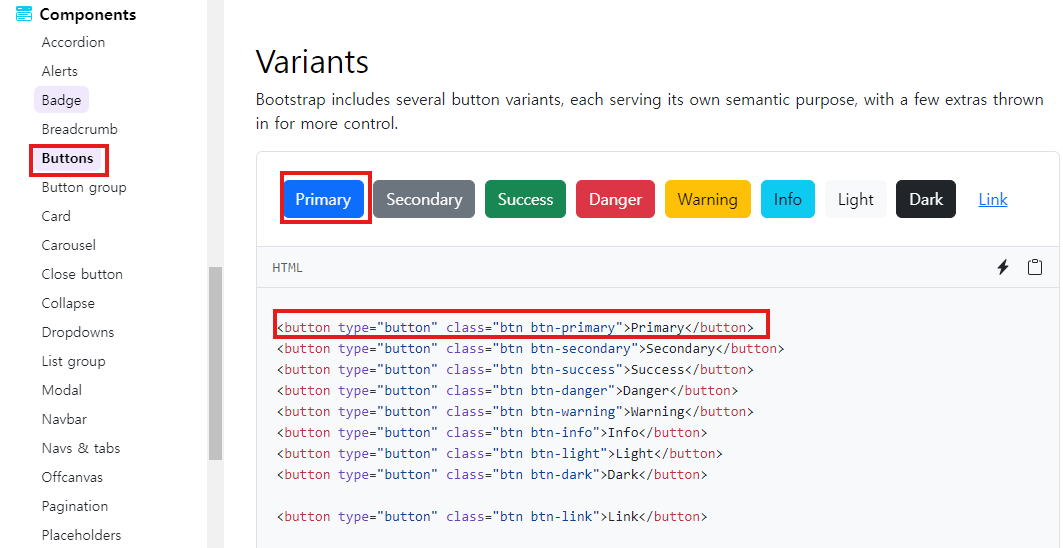Click the sidebar vertical scrollbar thumb
The image size is (1063, 548).
tap(215, 364)
